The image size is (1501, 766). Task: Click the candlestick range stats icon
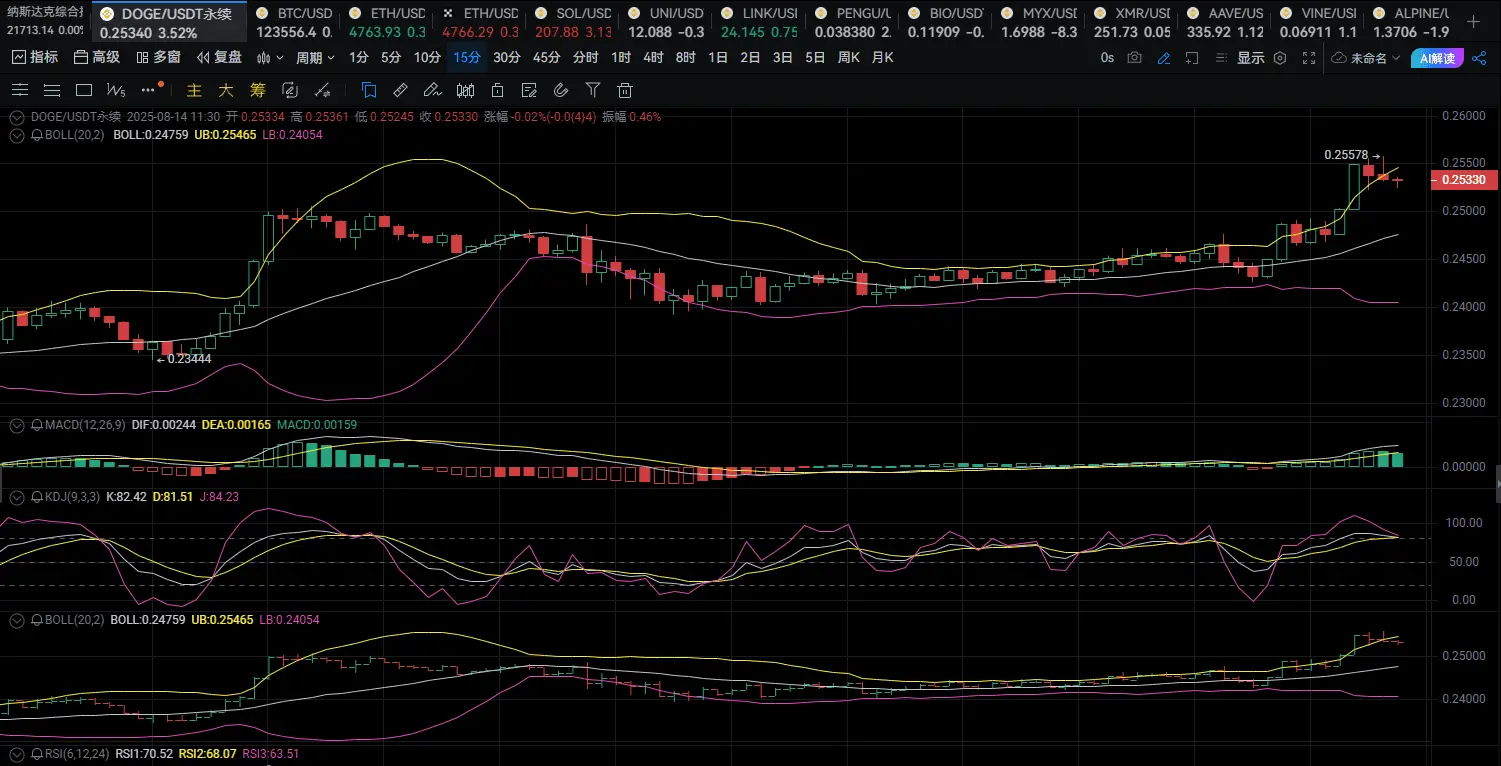coord(465,90)
